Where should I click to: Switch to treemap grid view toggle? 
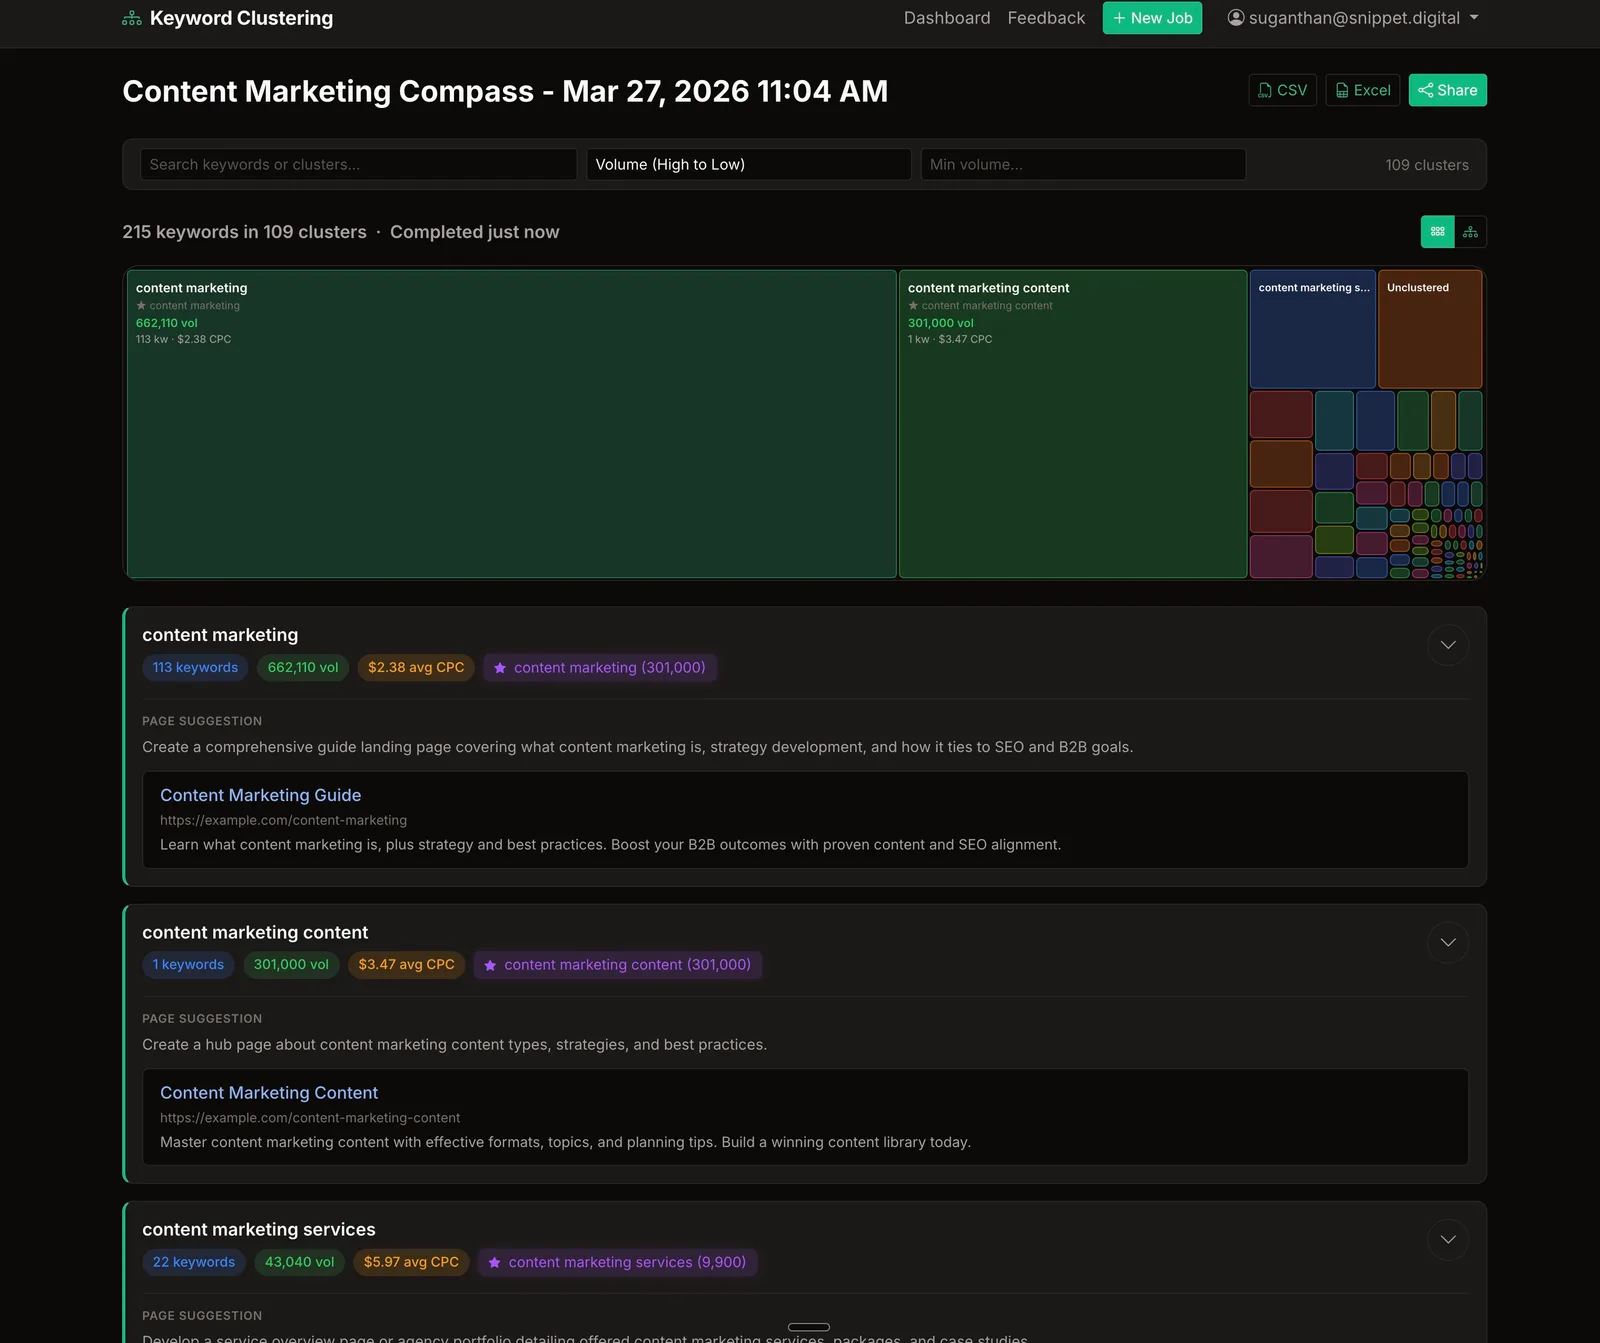pos(1437,232)
